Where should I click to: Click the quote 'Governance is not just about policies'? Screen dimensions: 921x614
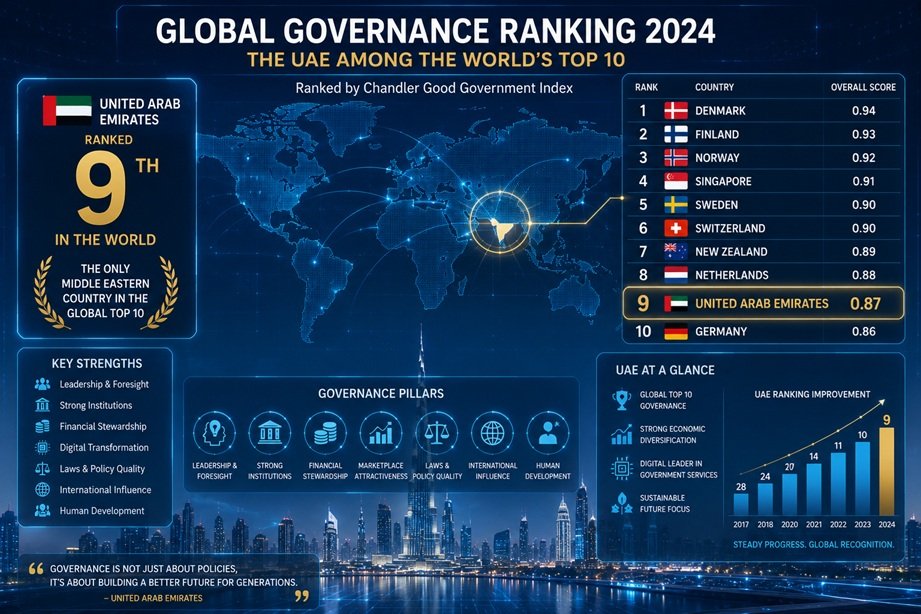143,569
